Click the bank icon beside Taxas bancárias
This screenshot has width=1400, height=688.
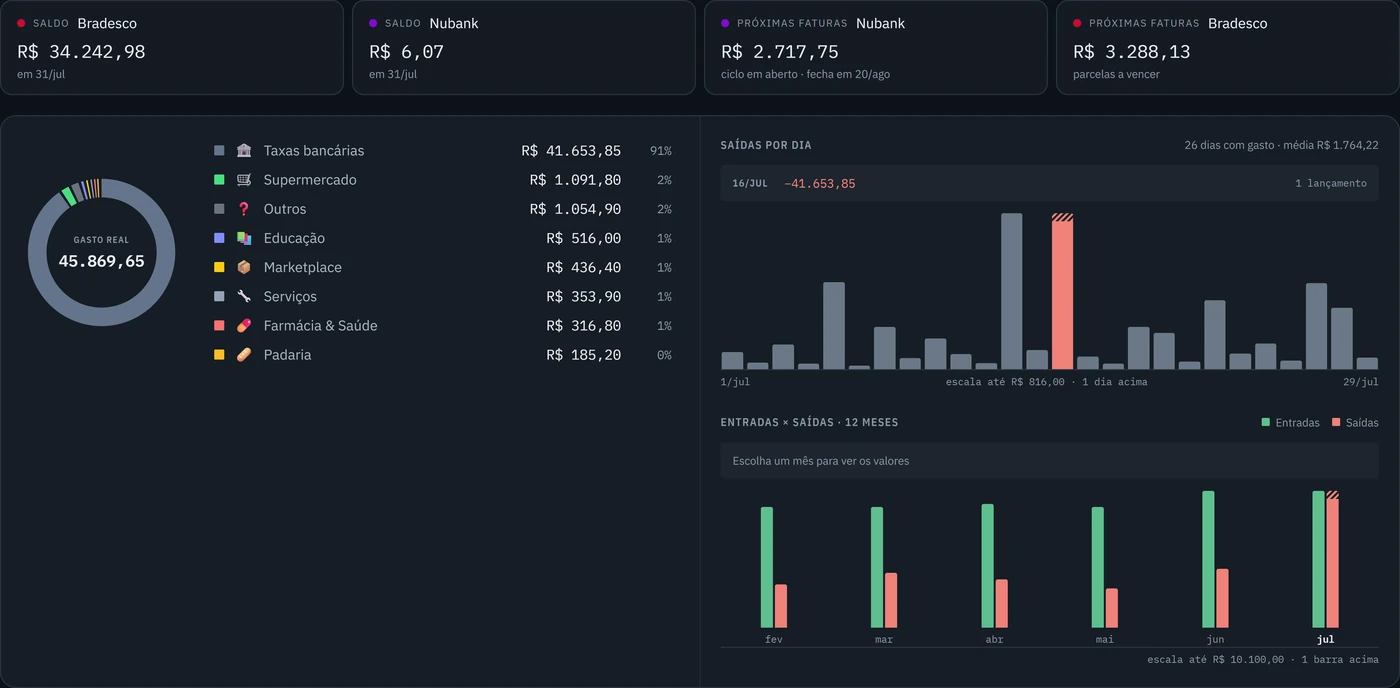pyautogui.click(x=244, y=151)
